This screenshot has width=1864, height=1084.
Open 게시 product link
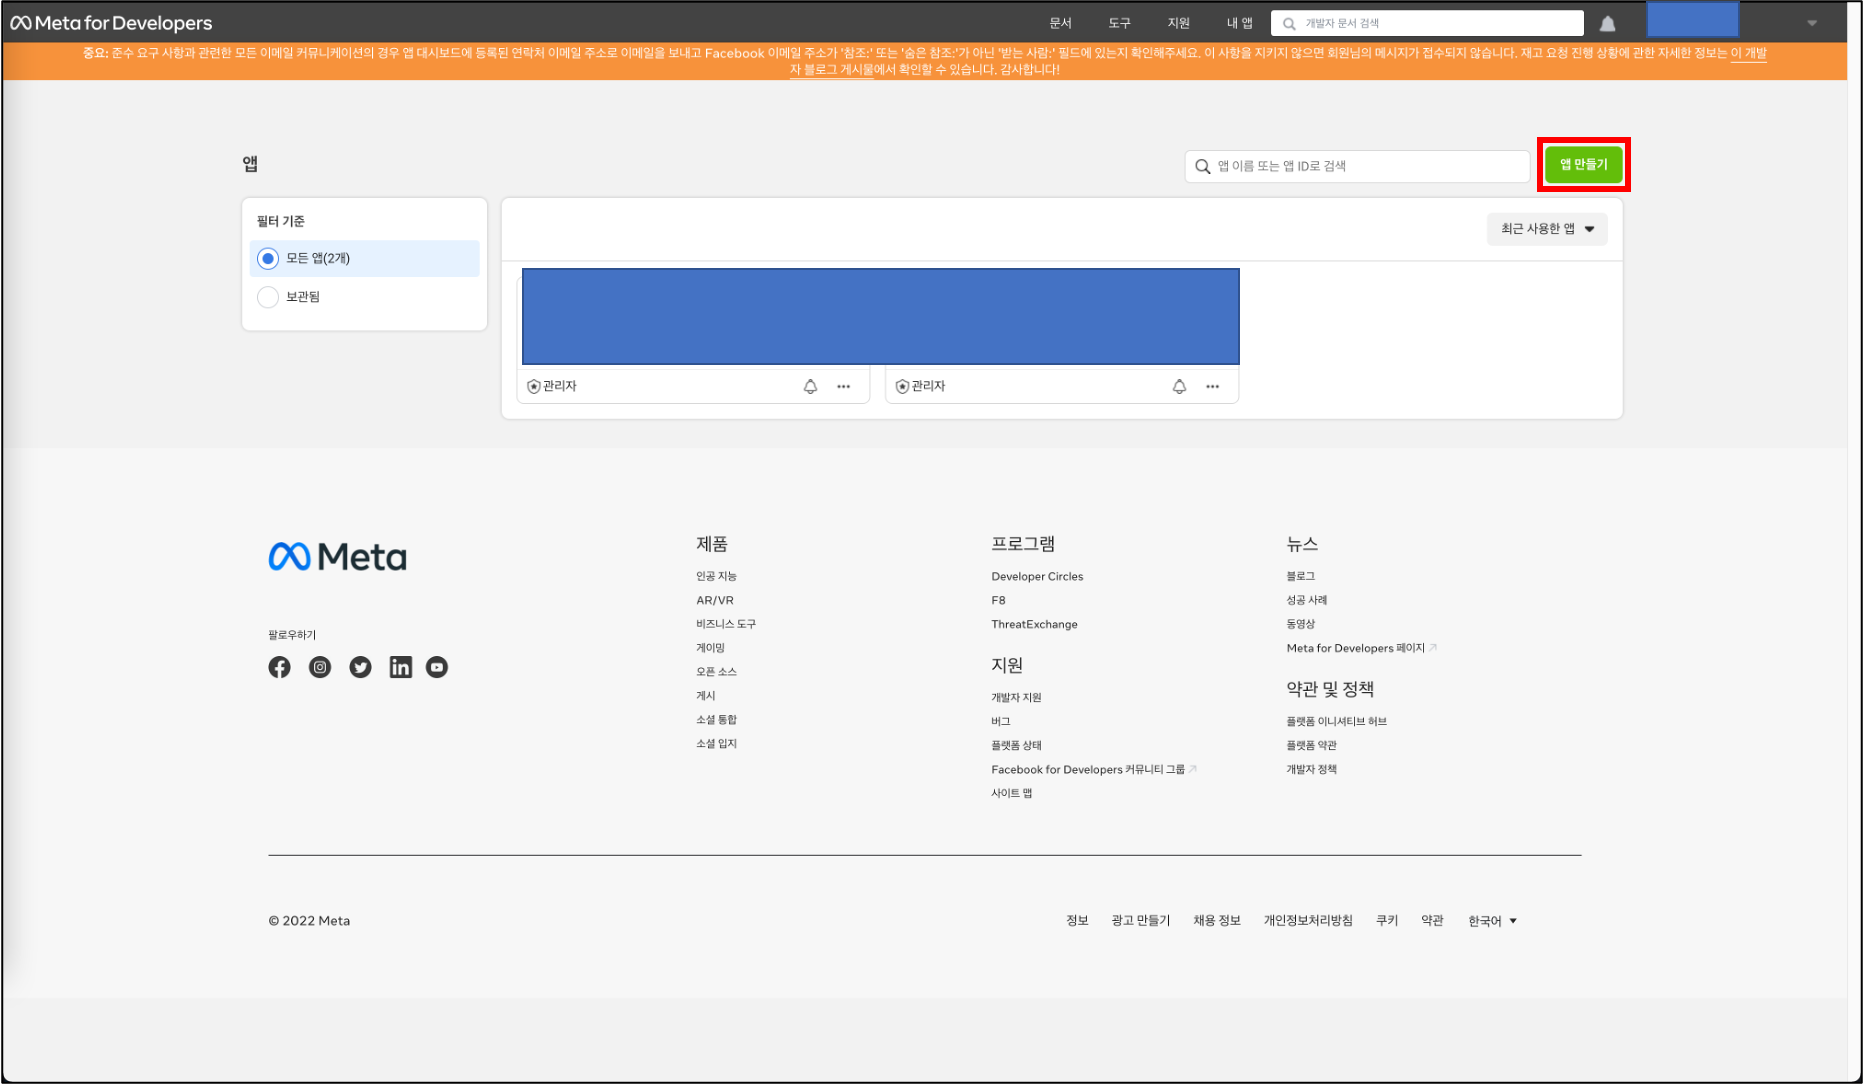(706, 696)
